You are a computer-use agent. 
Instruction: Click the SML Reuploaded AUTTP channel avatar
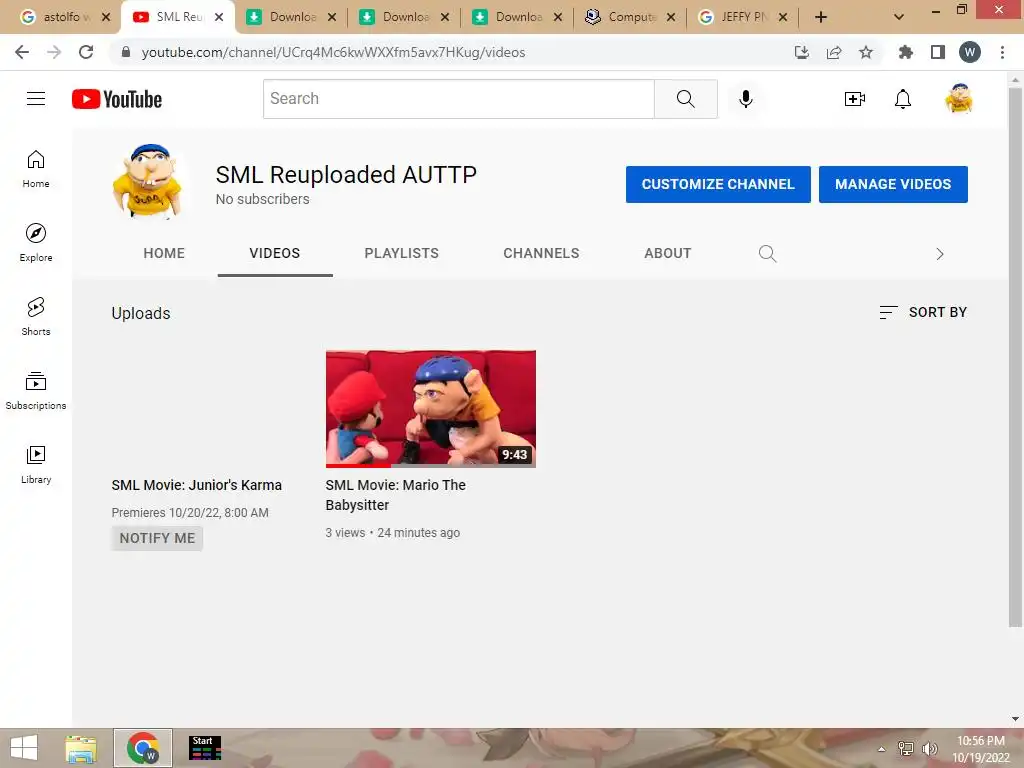(x=148, y=182)
